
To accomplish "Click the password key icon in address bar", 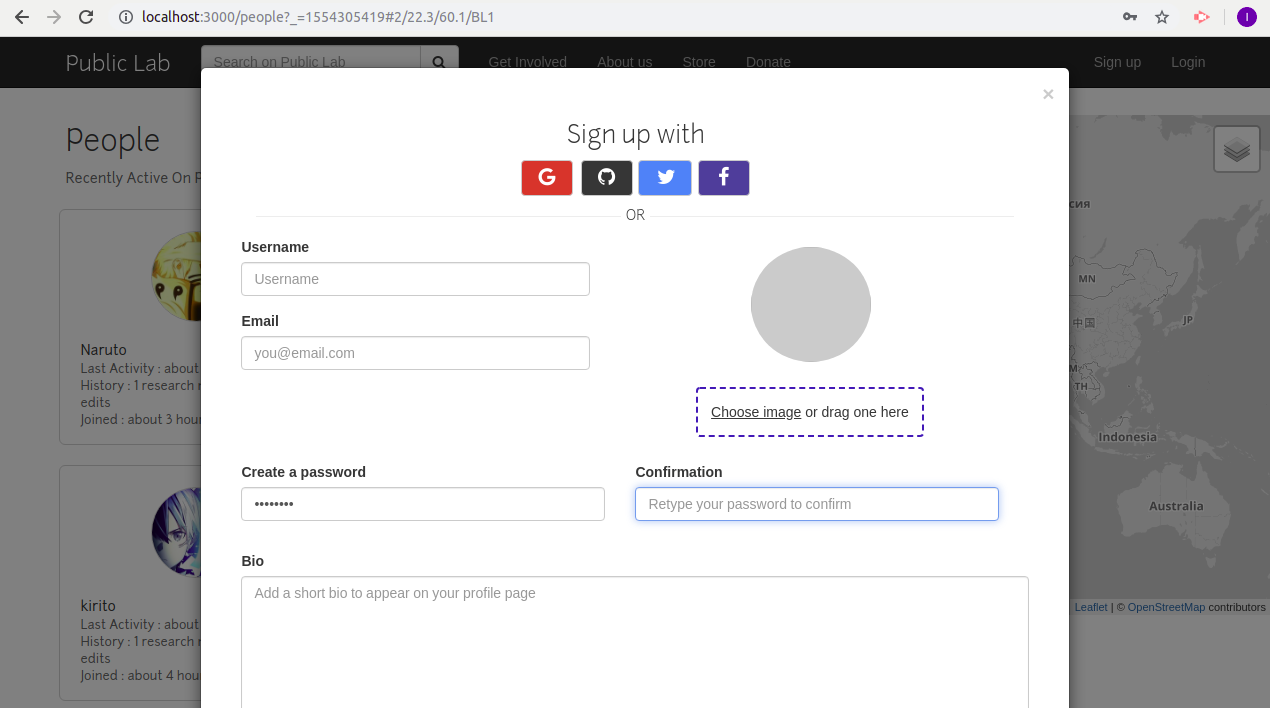I will 1129,17.
